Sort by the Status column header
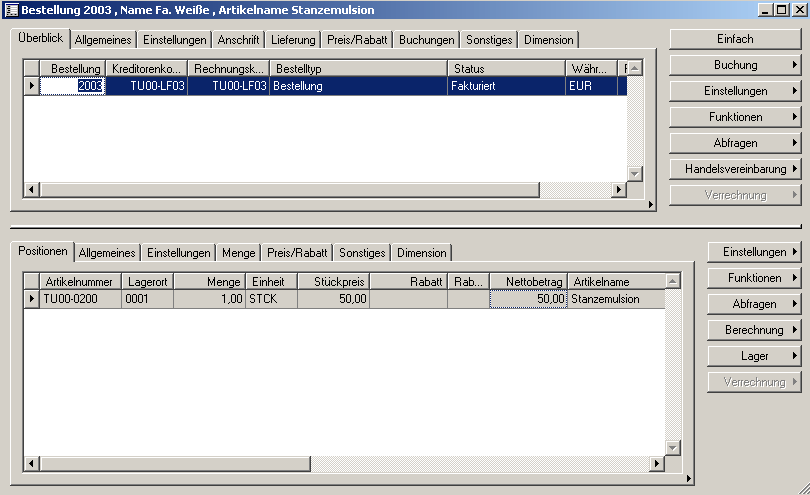 coord(506,68)
